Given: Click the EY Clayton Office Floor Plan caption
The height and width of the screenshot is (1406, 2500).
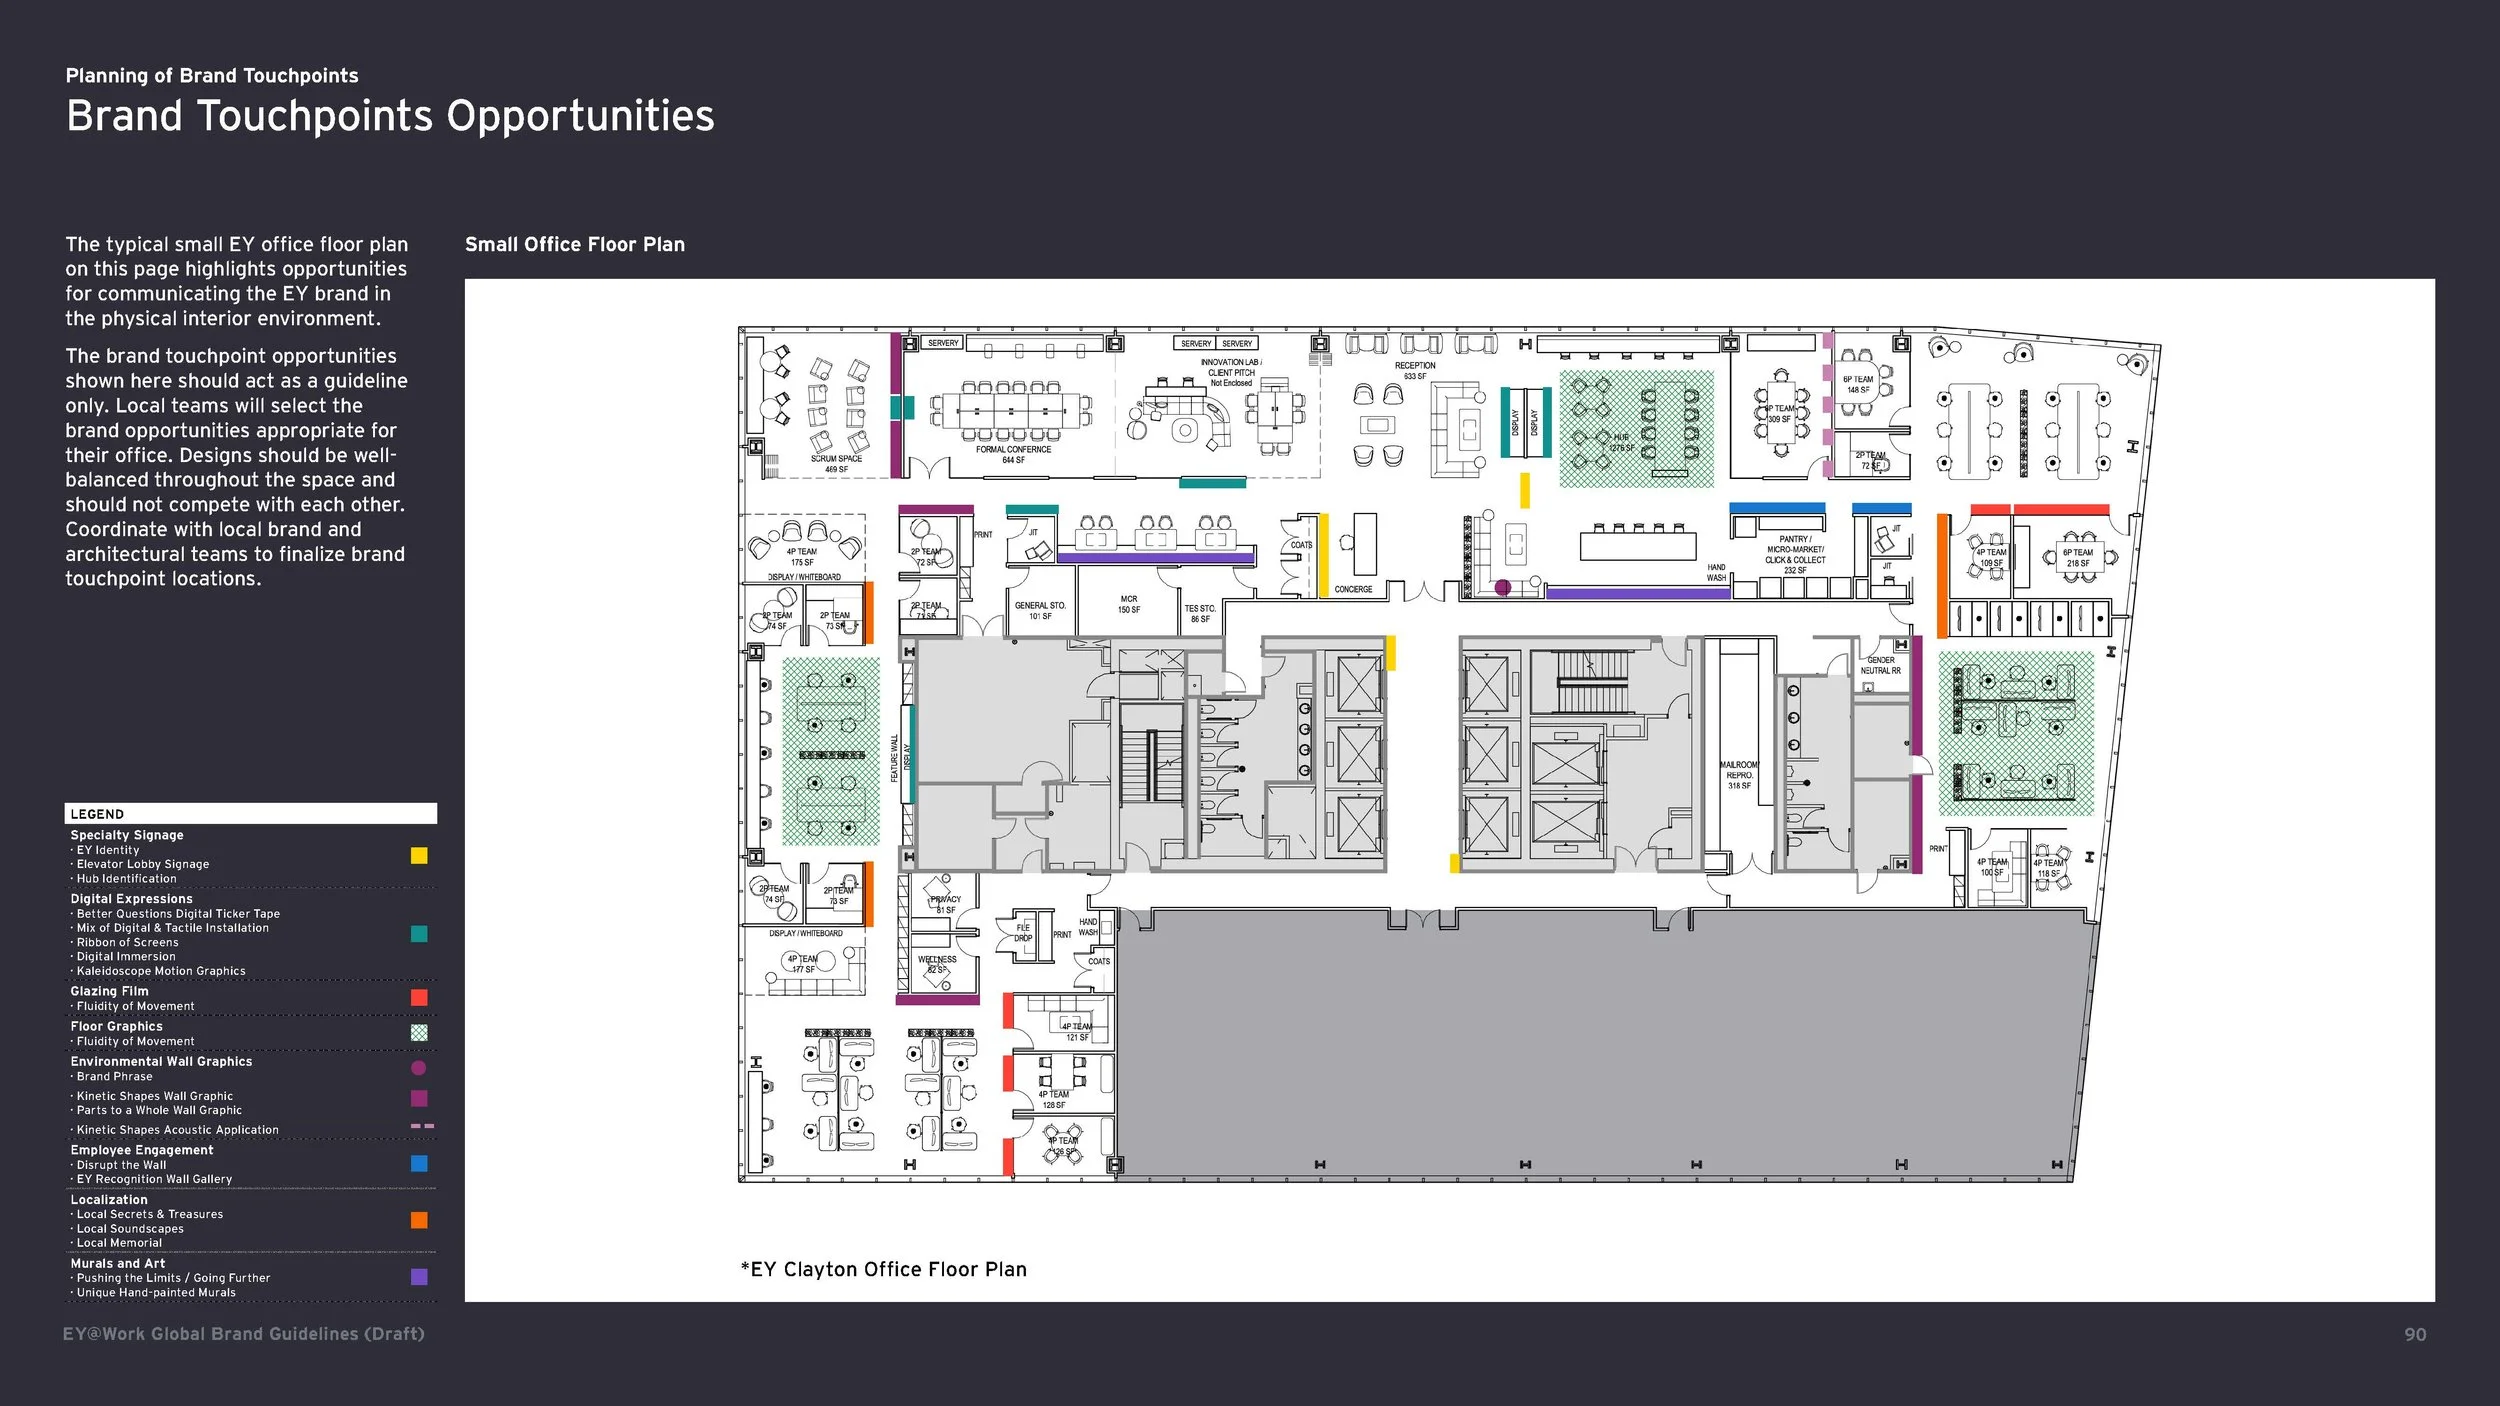Looking at the screenshot, I should [884, 1269].
